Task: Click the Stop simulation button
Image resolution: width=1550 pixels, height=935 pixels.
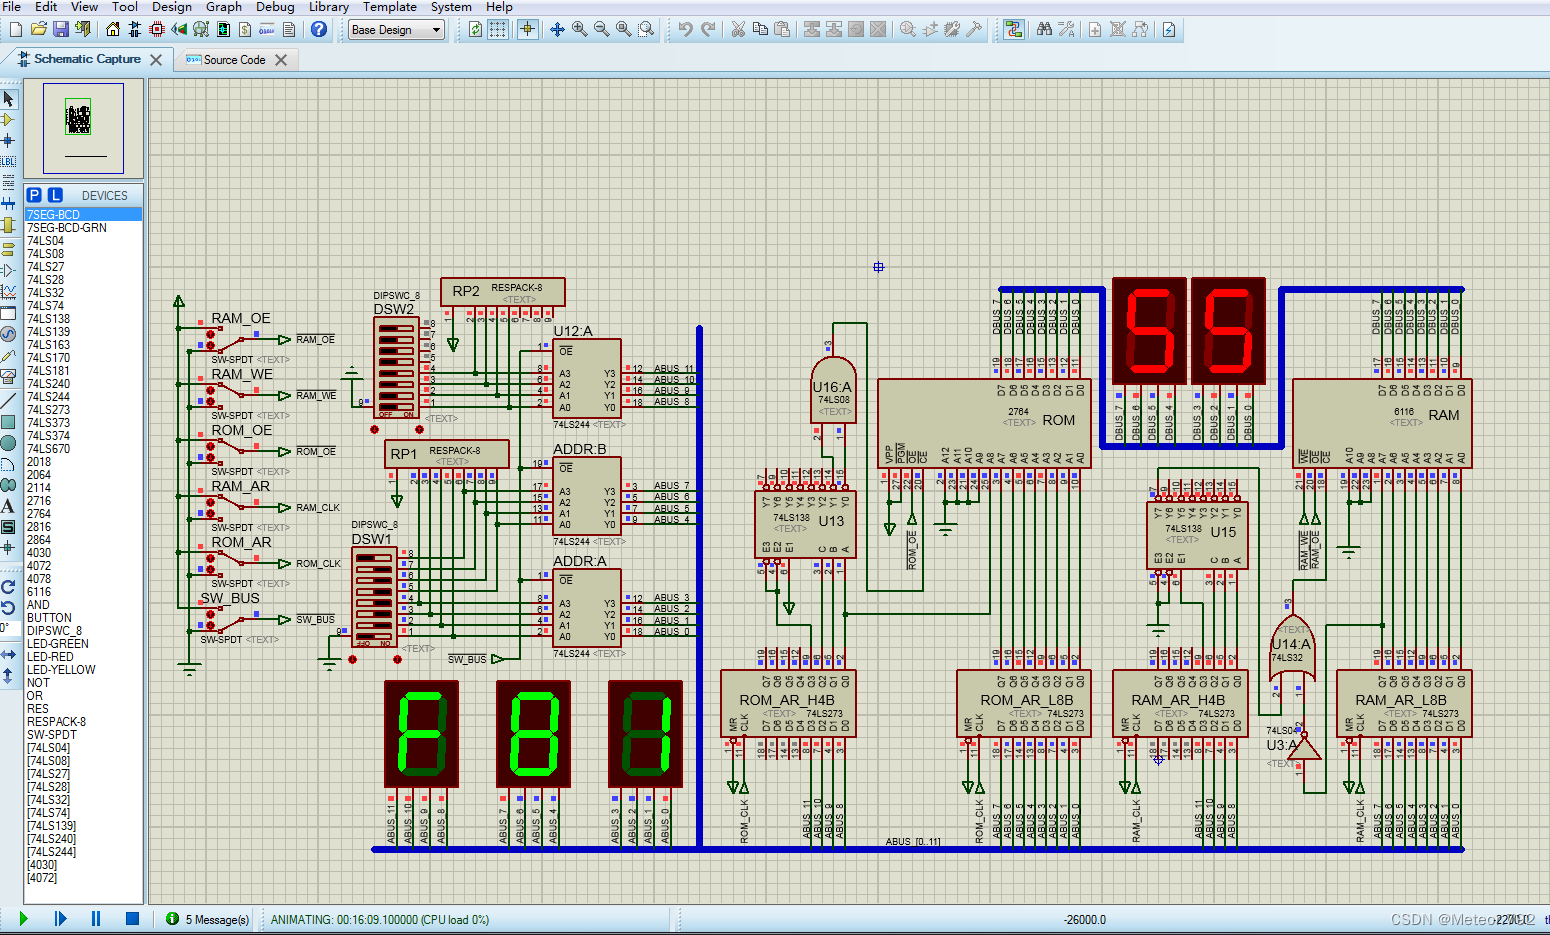Action: pyautogui.click(x=132, y=918)
